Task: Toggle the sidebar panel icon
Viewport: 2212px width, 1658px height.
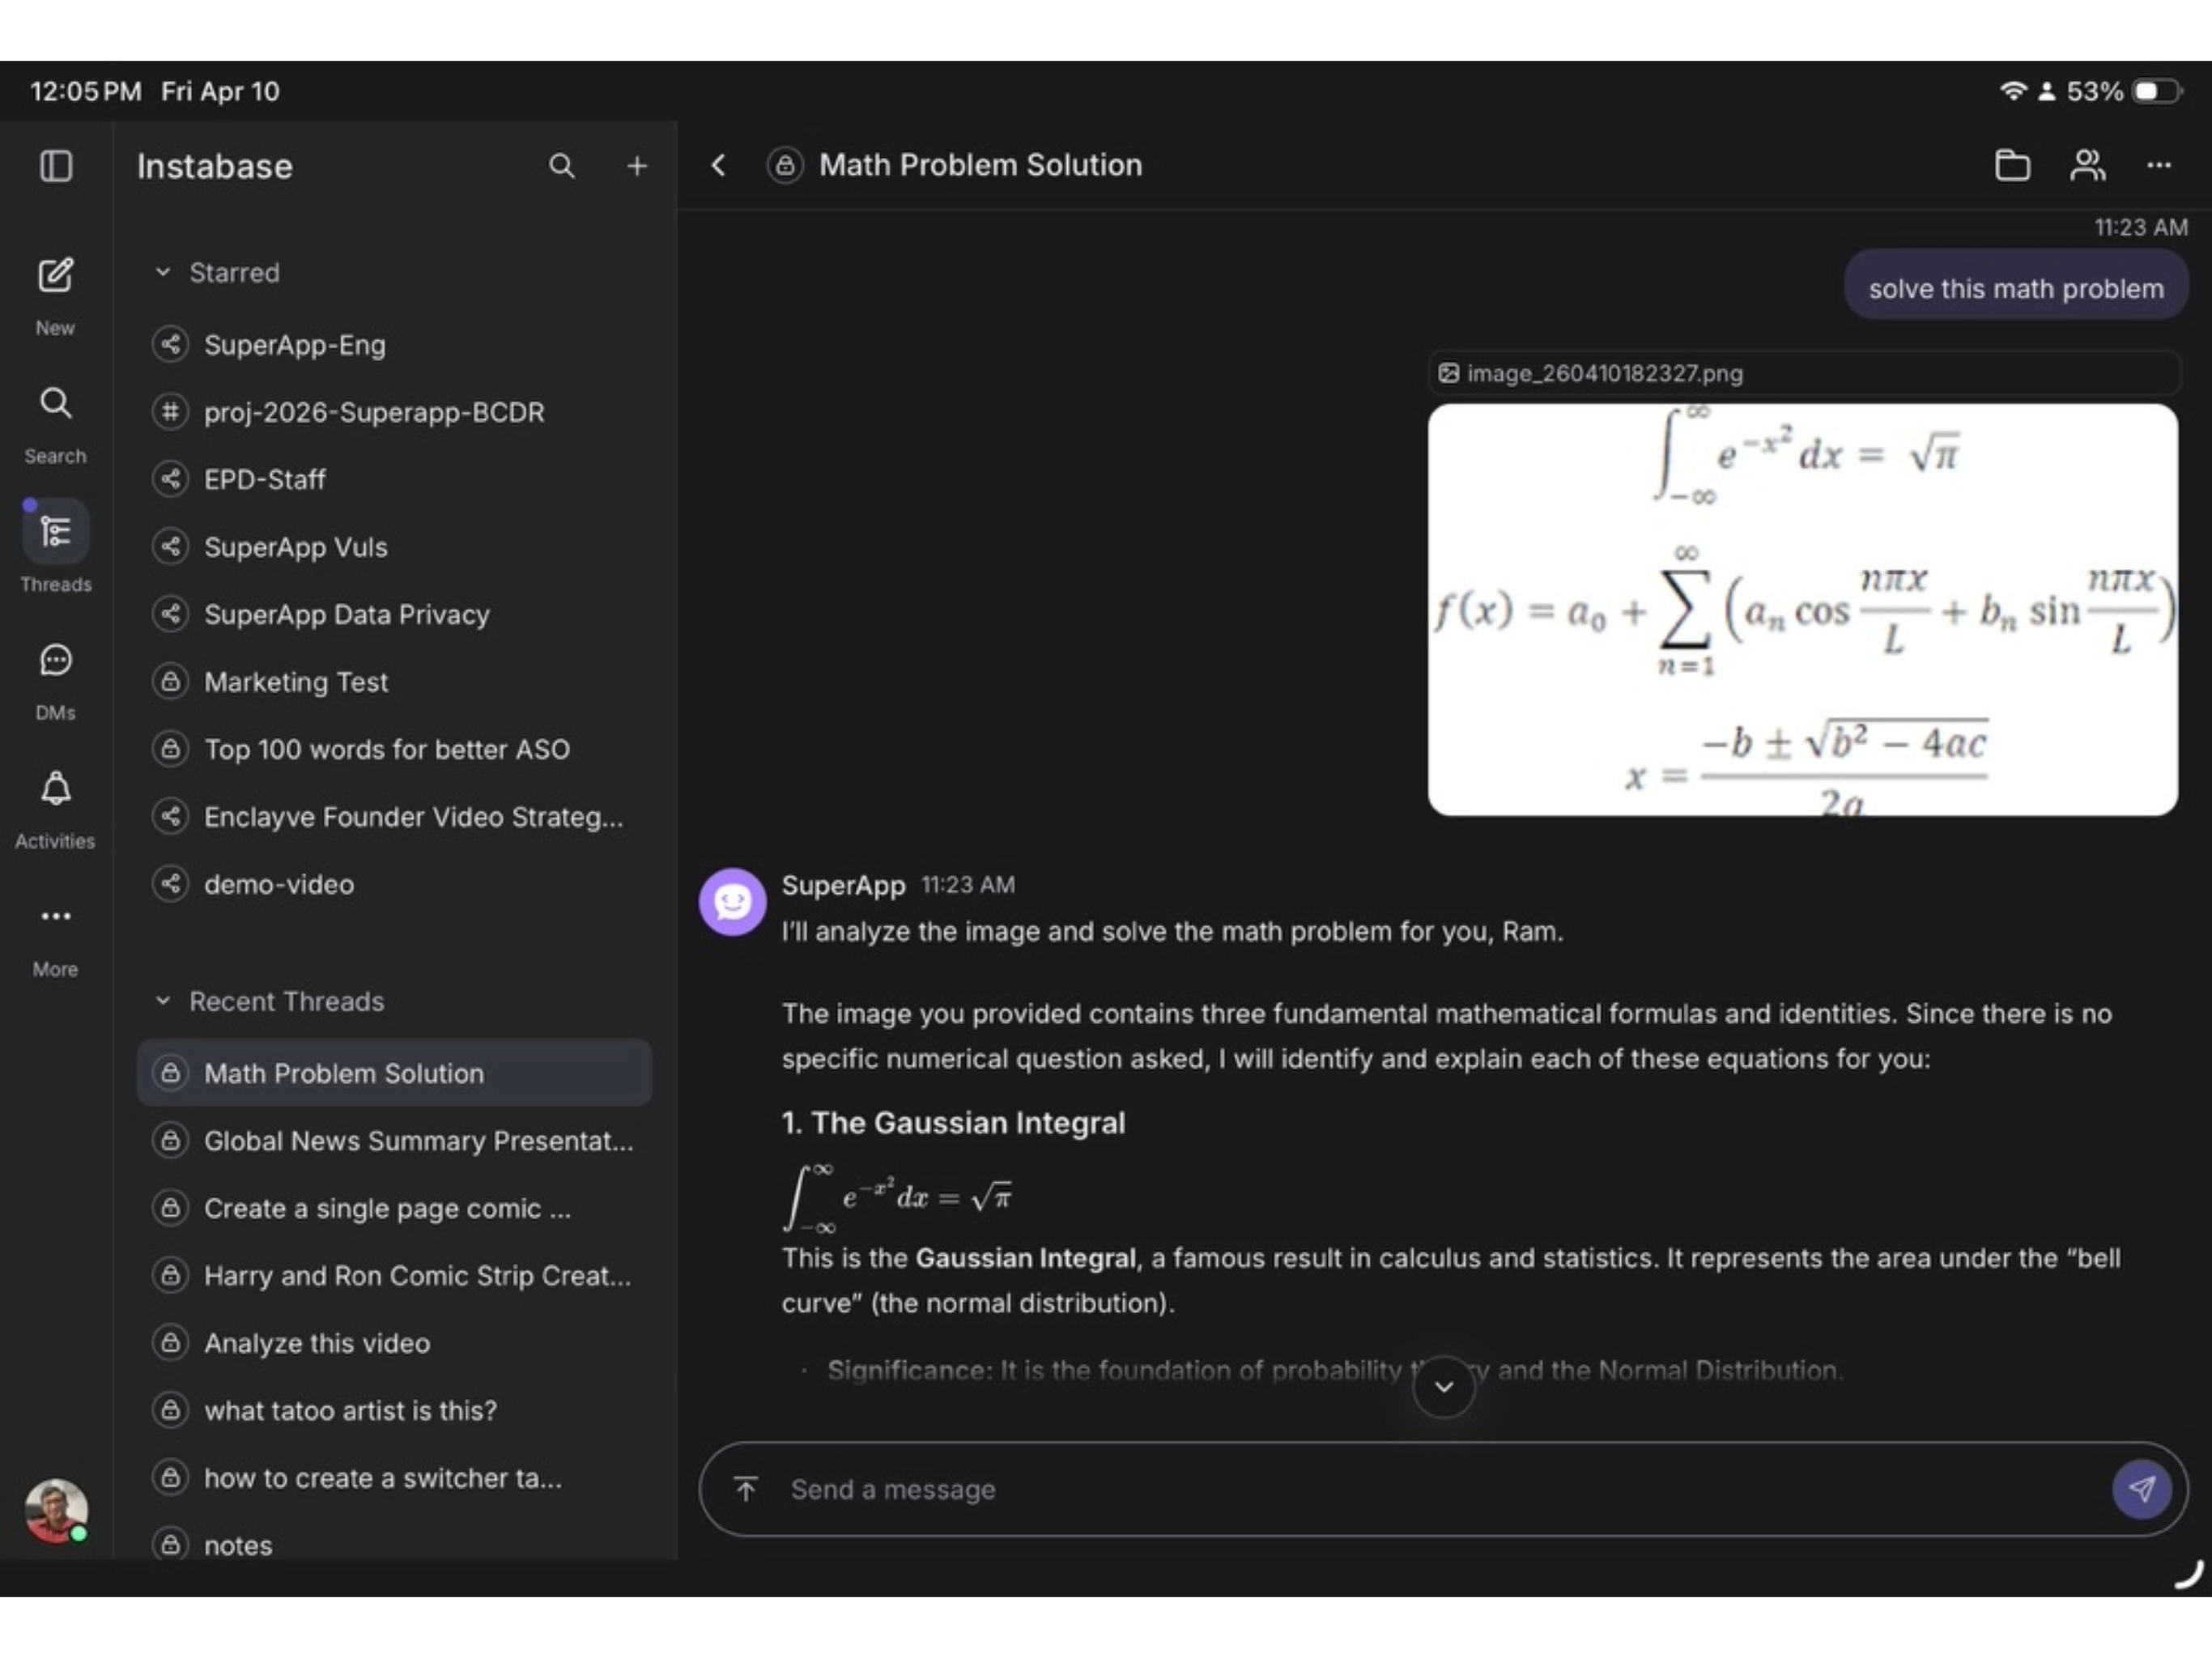Action: [56, 166]
